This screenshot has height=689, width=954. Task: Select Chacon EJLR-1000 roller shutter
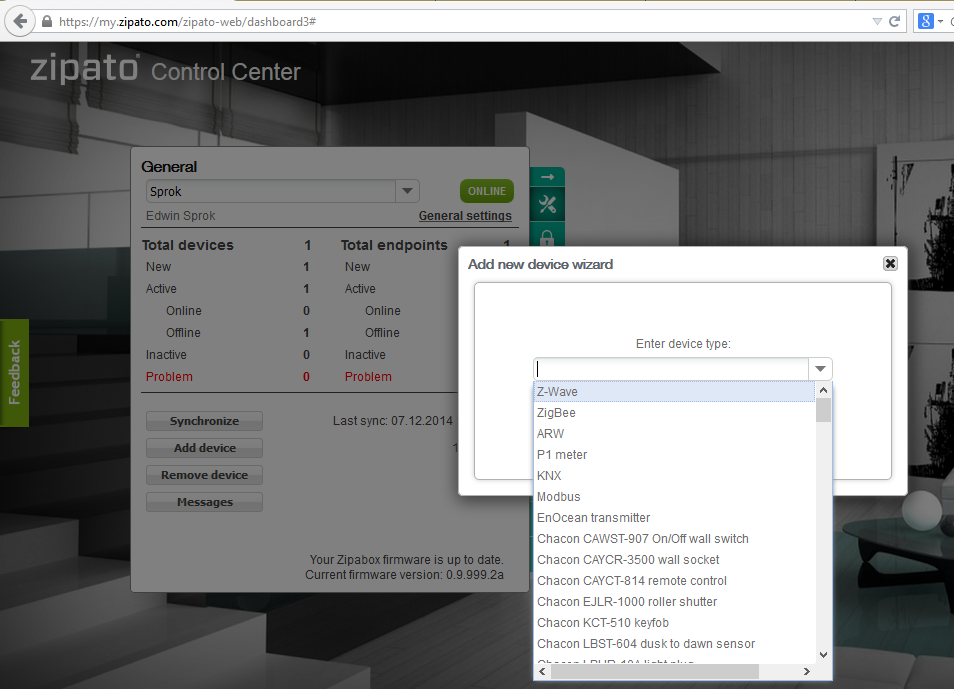pyautogui.click(x=674, y=602)
